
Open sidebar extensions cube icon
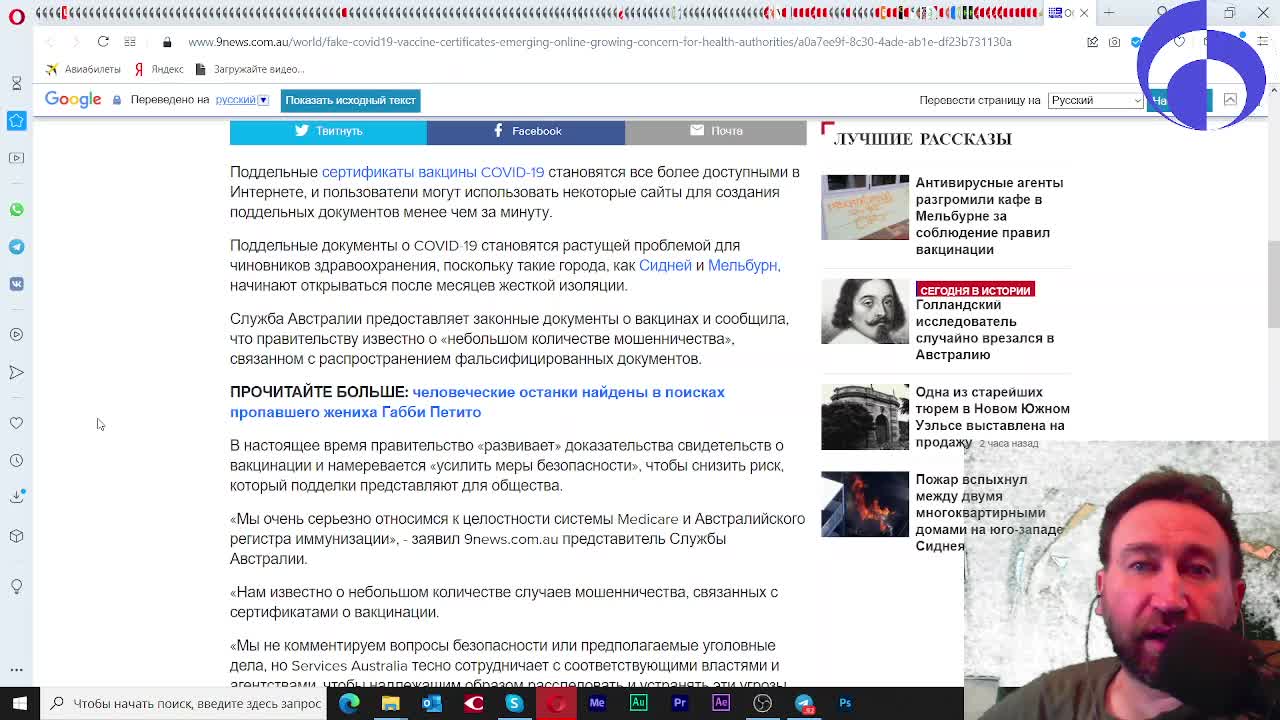click(16, 536)
